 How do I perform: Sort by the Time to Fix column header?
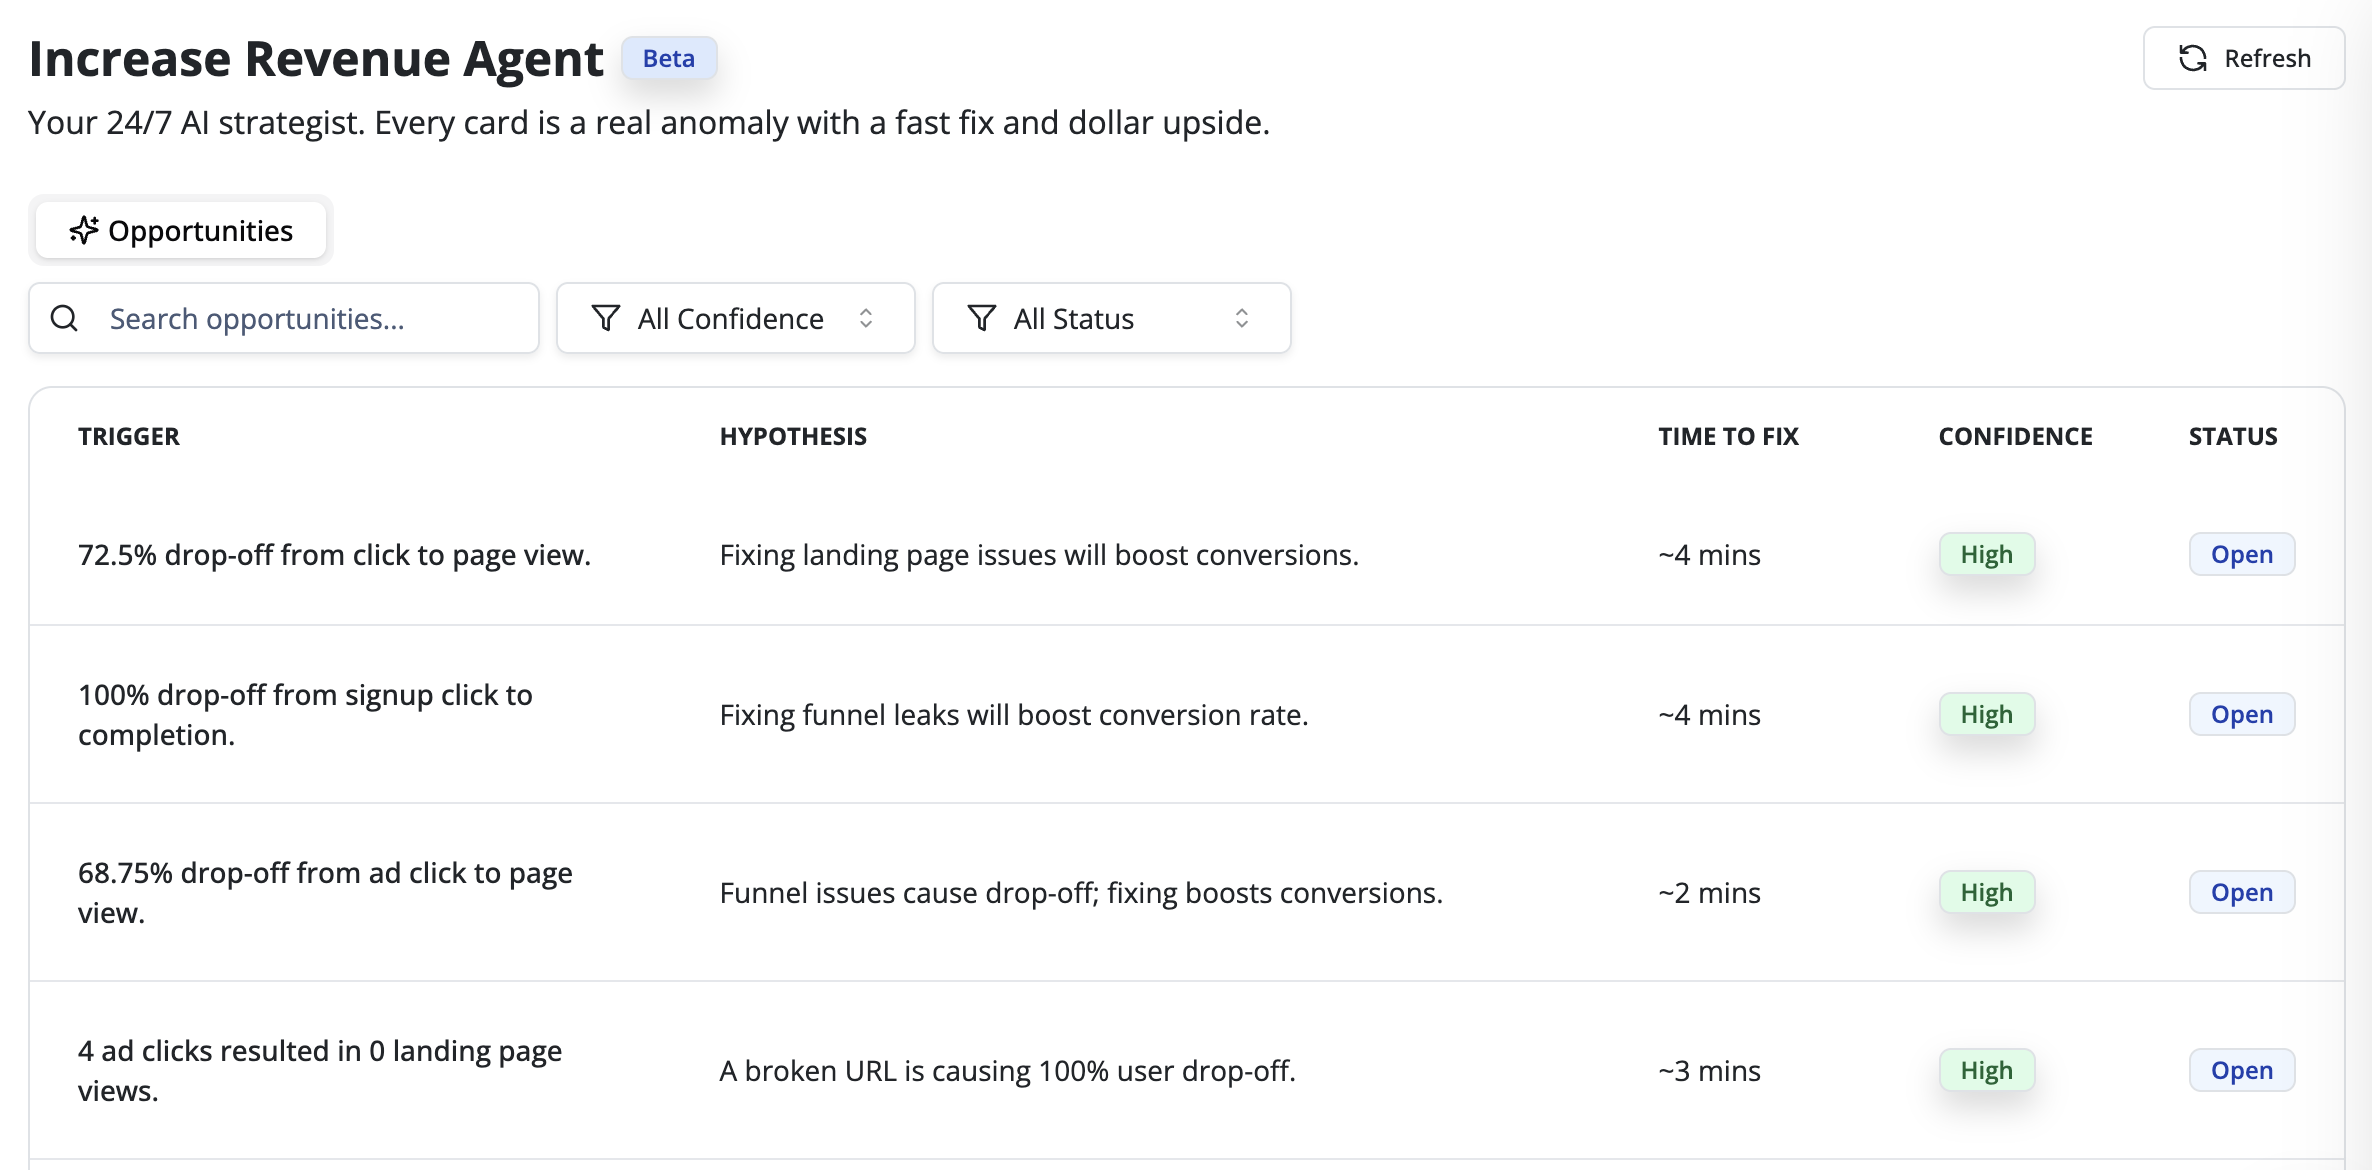(x=1728, y=437)
